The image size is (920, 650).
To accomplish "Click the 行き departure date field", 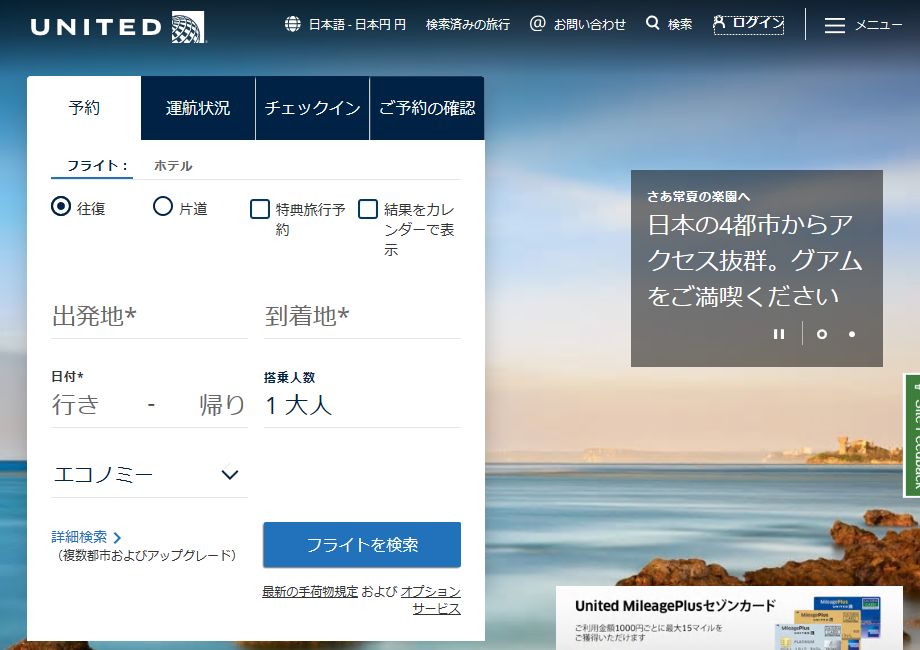I will click(x=75, y=405).
